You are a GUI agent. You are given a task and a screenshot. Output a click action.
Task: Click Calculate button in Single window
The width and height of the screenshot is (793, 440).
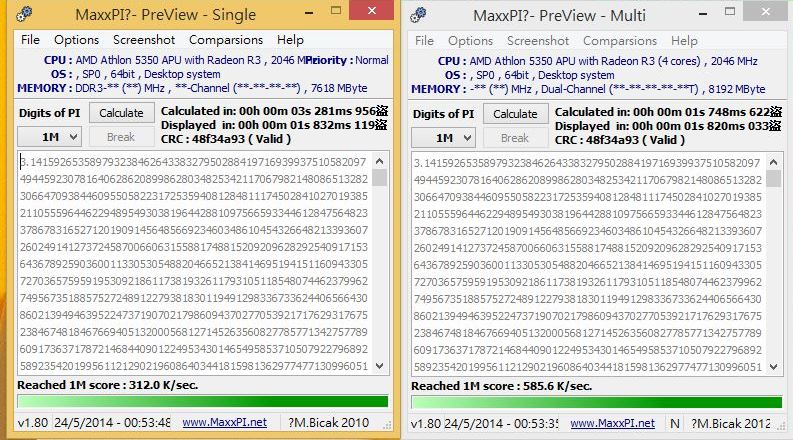pyautogui.click(x=121, y=113)
